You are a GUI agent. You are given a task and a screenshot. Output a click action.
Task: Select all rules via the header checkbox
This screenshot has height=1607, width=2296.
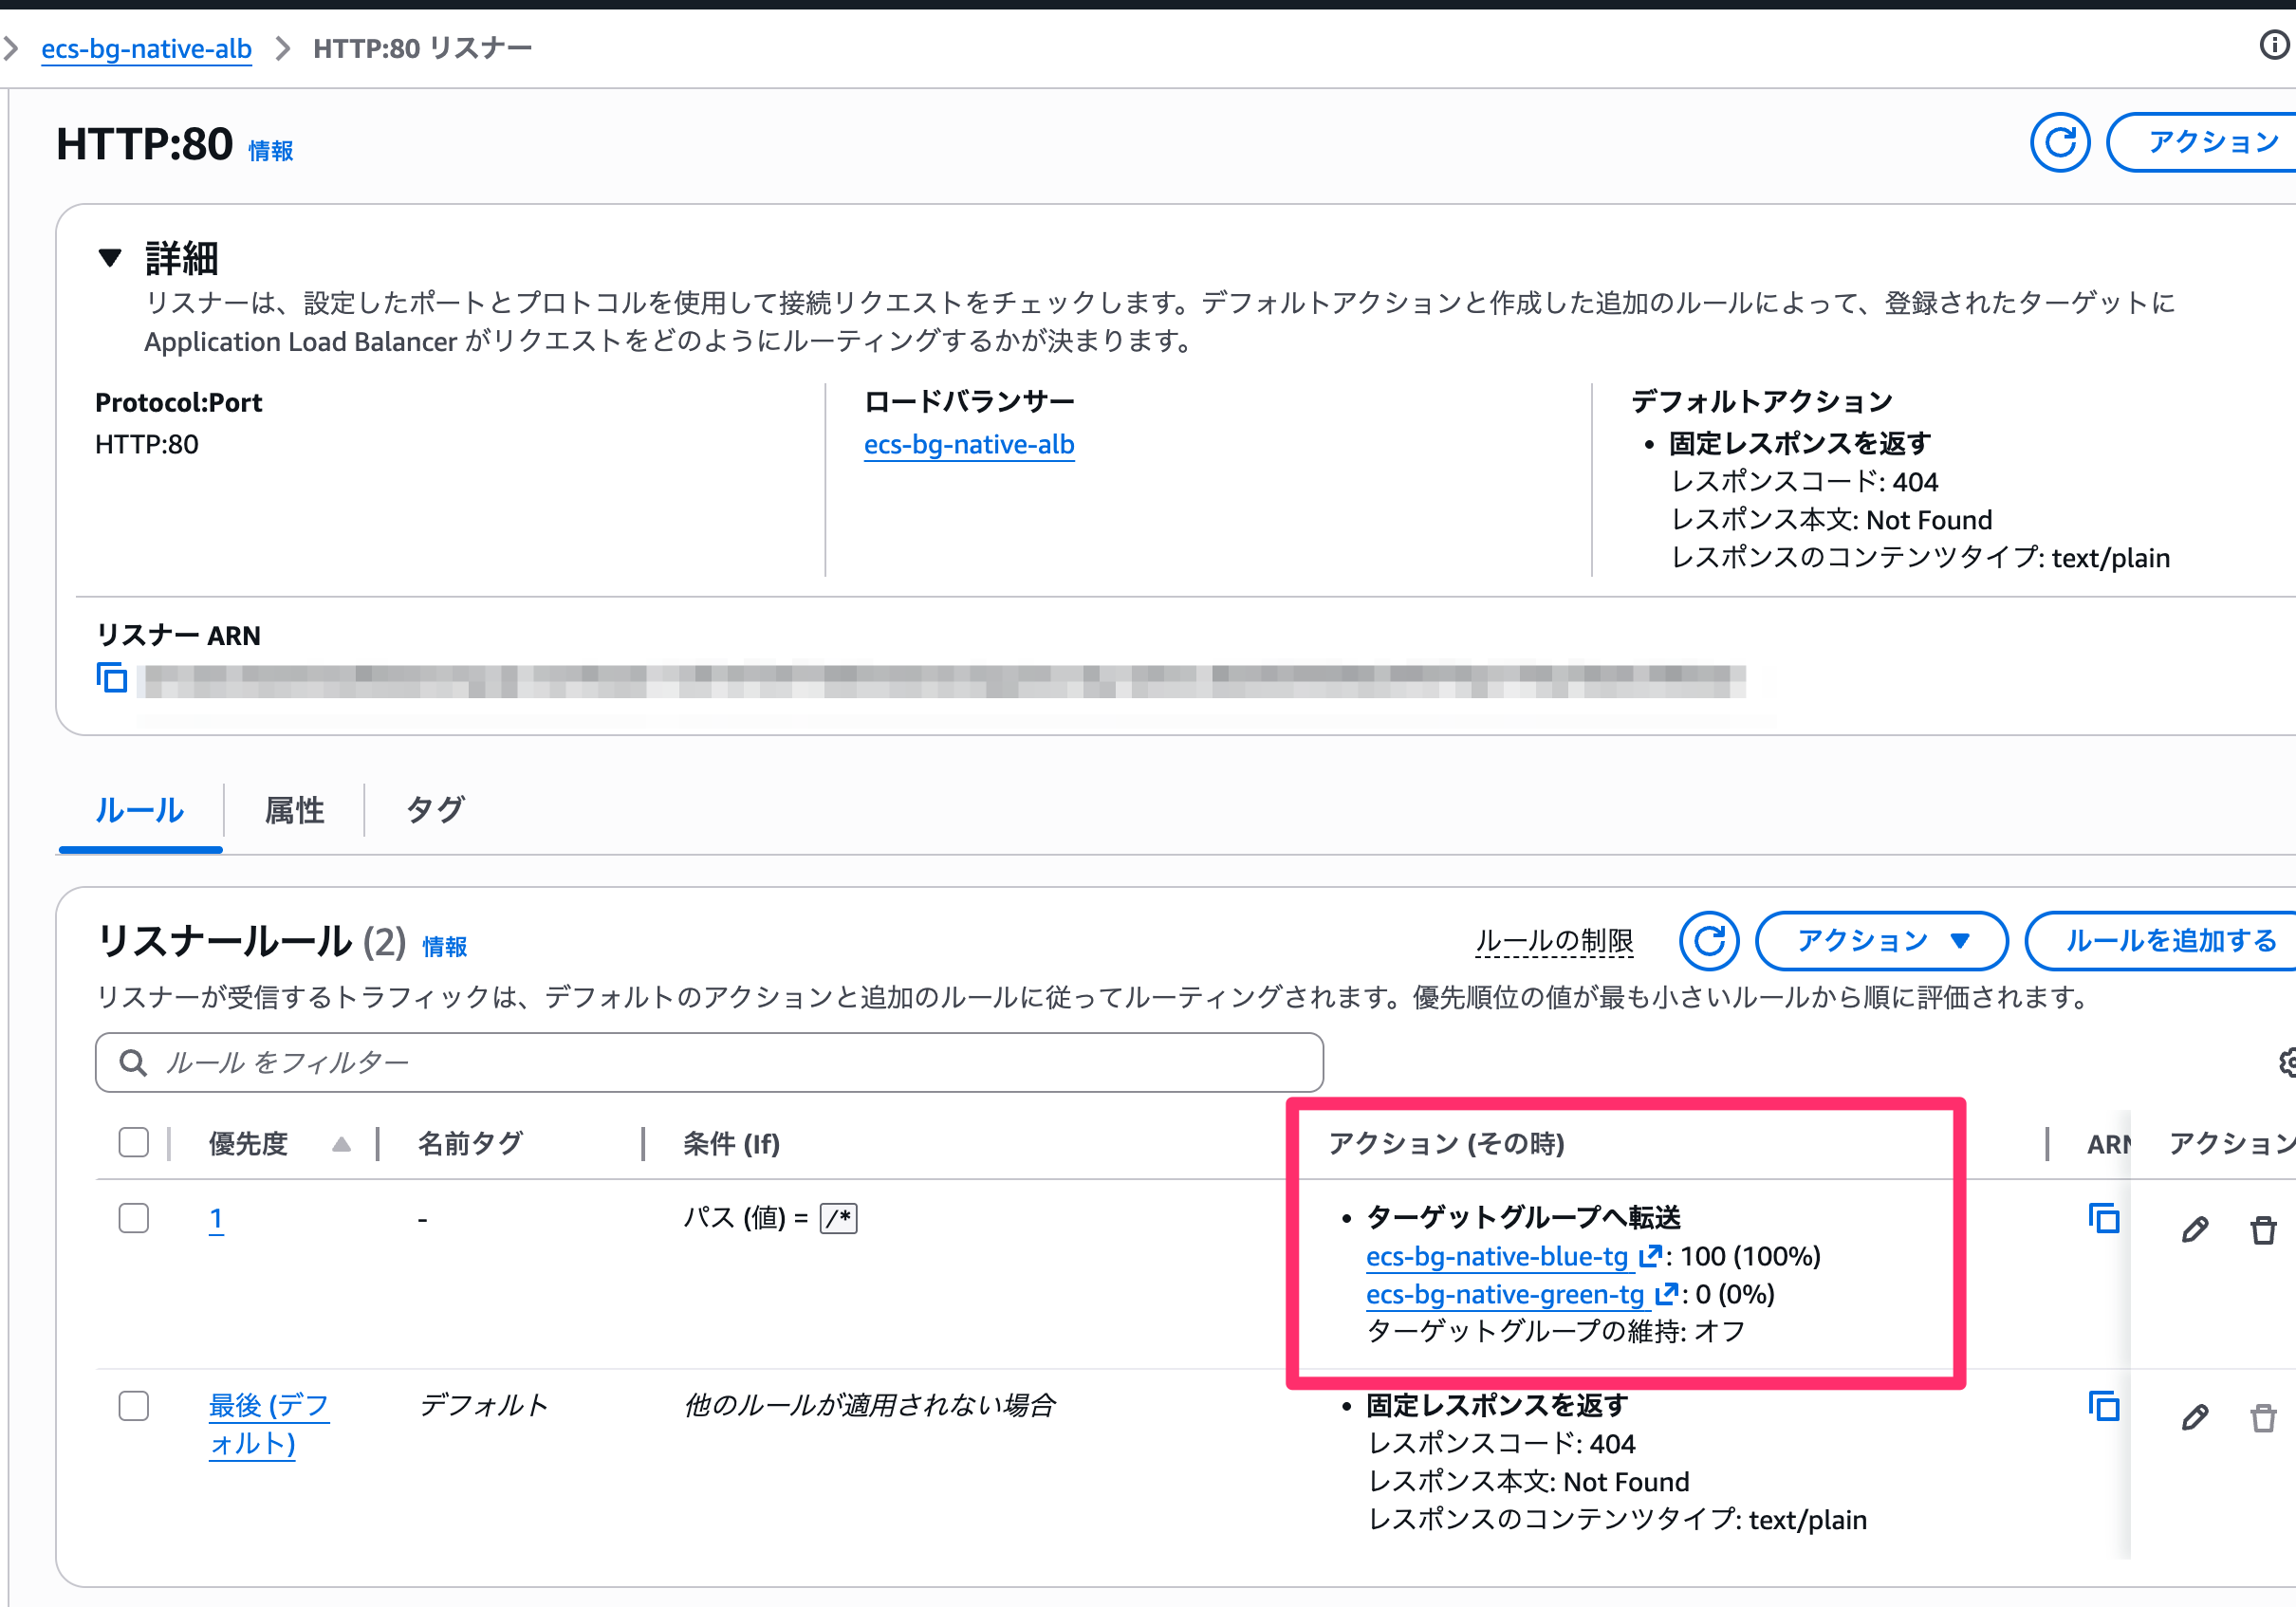pos(133,1141)
